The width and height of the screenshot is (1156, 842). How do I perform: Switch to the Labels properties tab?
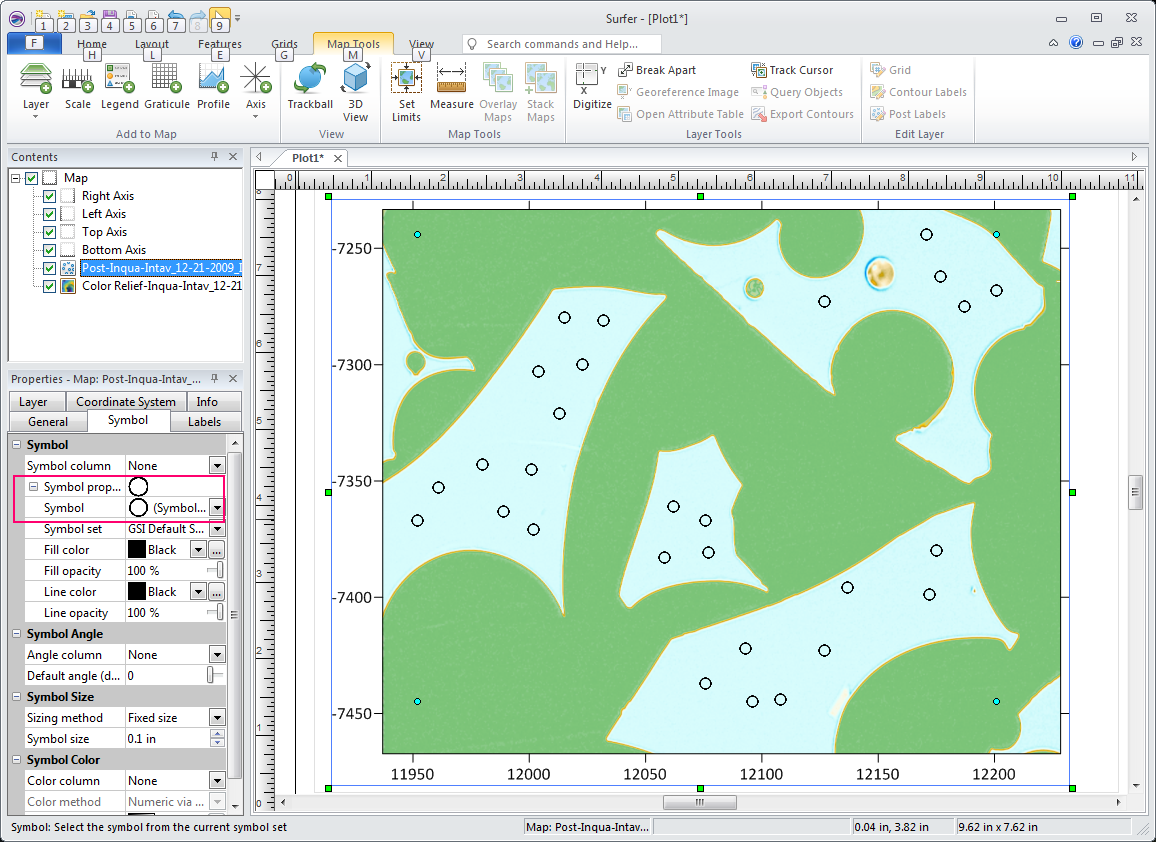coord(204,422)
